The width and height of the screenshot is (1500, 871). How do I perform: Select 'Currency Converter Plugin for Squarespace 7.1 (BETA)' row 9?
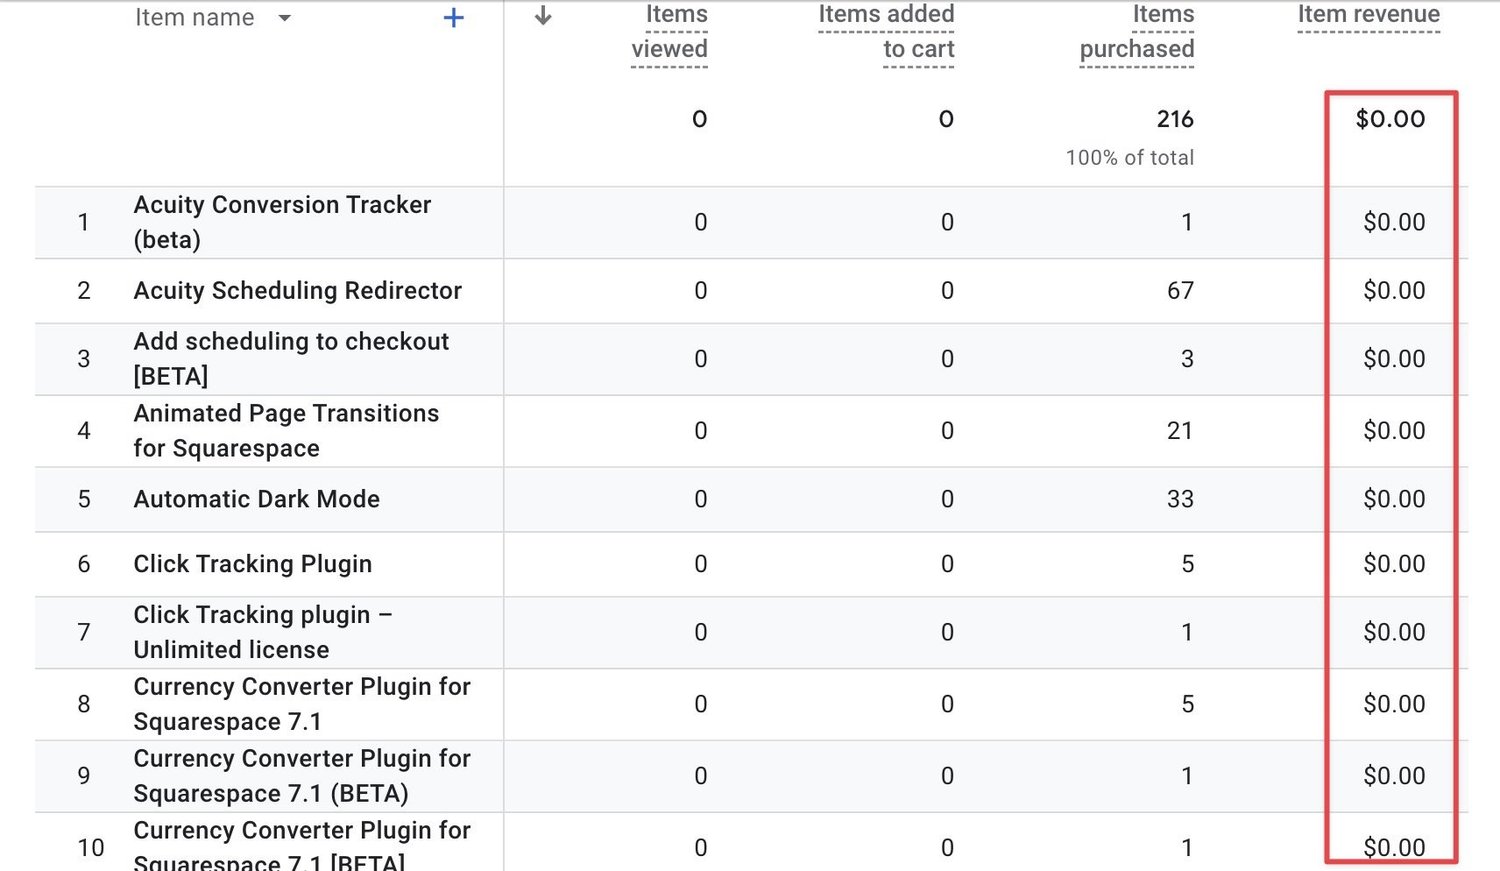[x=302, y=776]
